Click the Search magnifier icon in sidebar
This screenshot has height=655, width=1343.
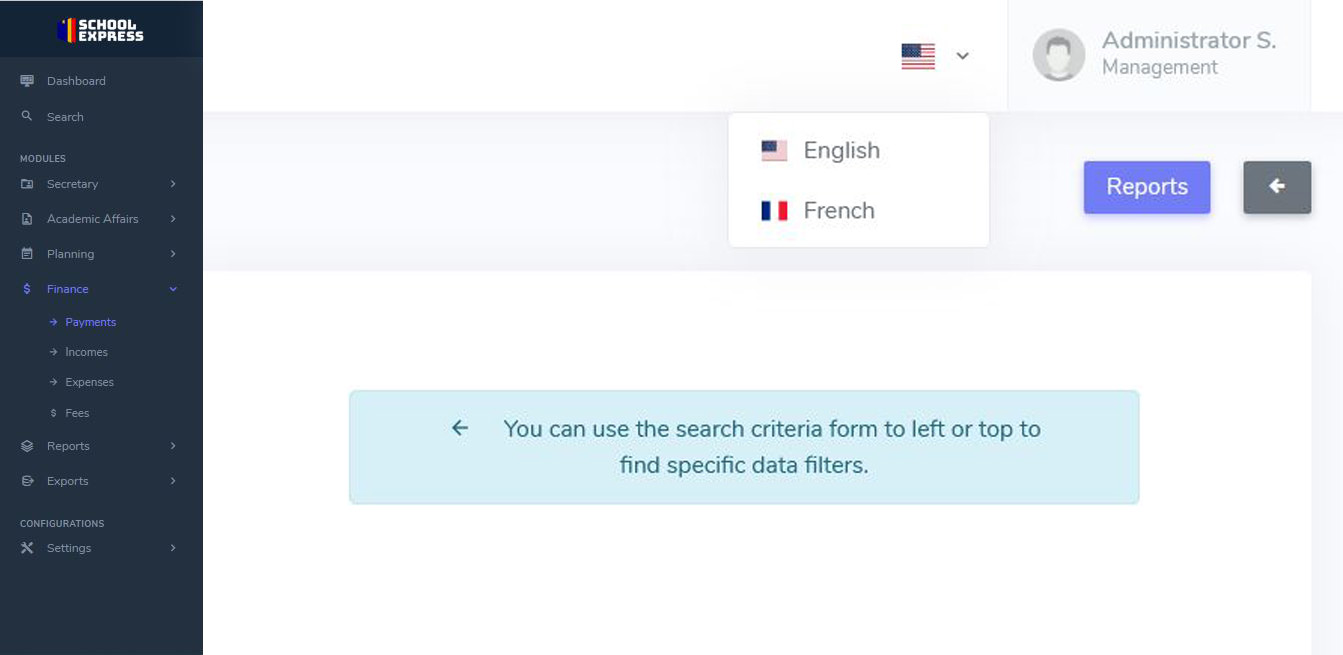pyautogui.click(x=27, y=116)
